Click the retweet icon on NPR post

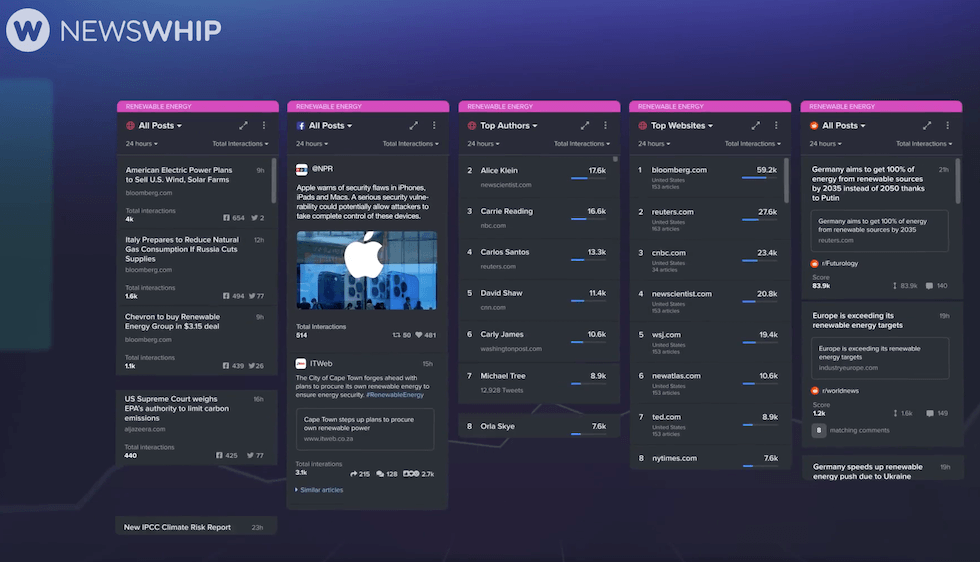pos(396,335)
